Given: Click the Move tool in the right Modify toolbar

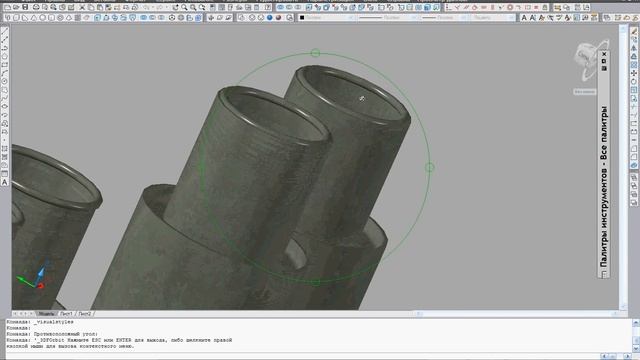Looking at the screenshot, I should 634,73.
